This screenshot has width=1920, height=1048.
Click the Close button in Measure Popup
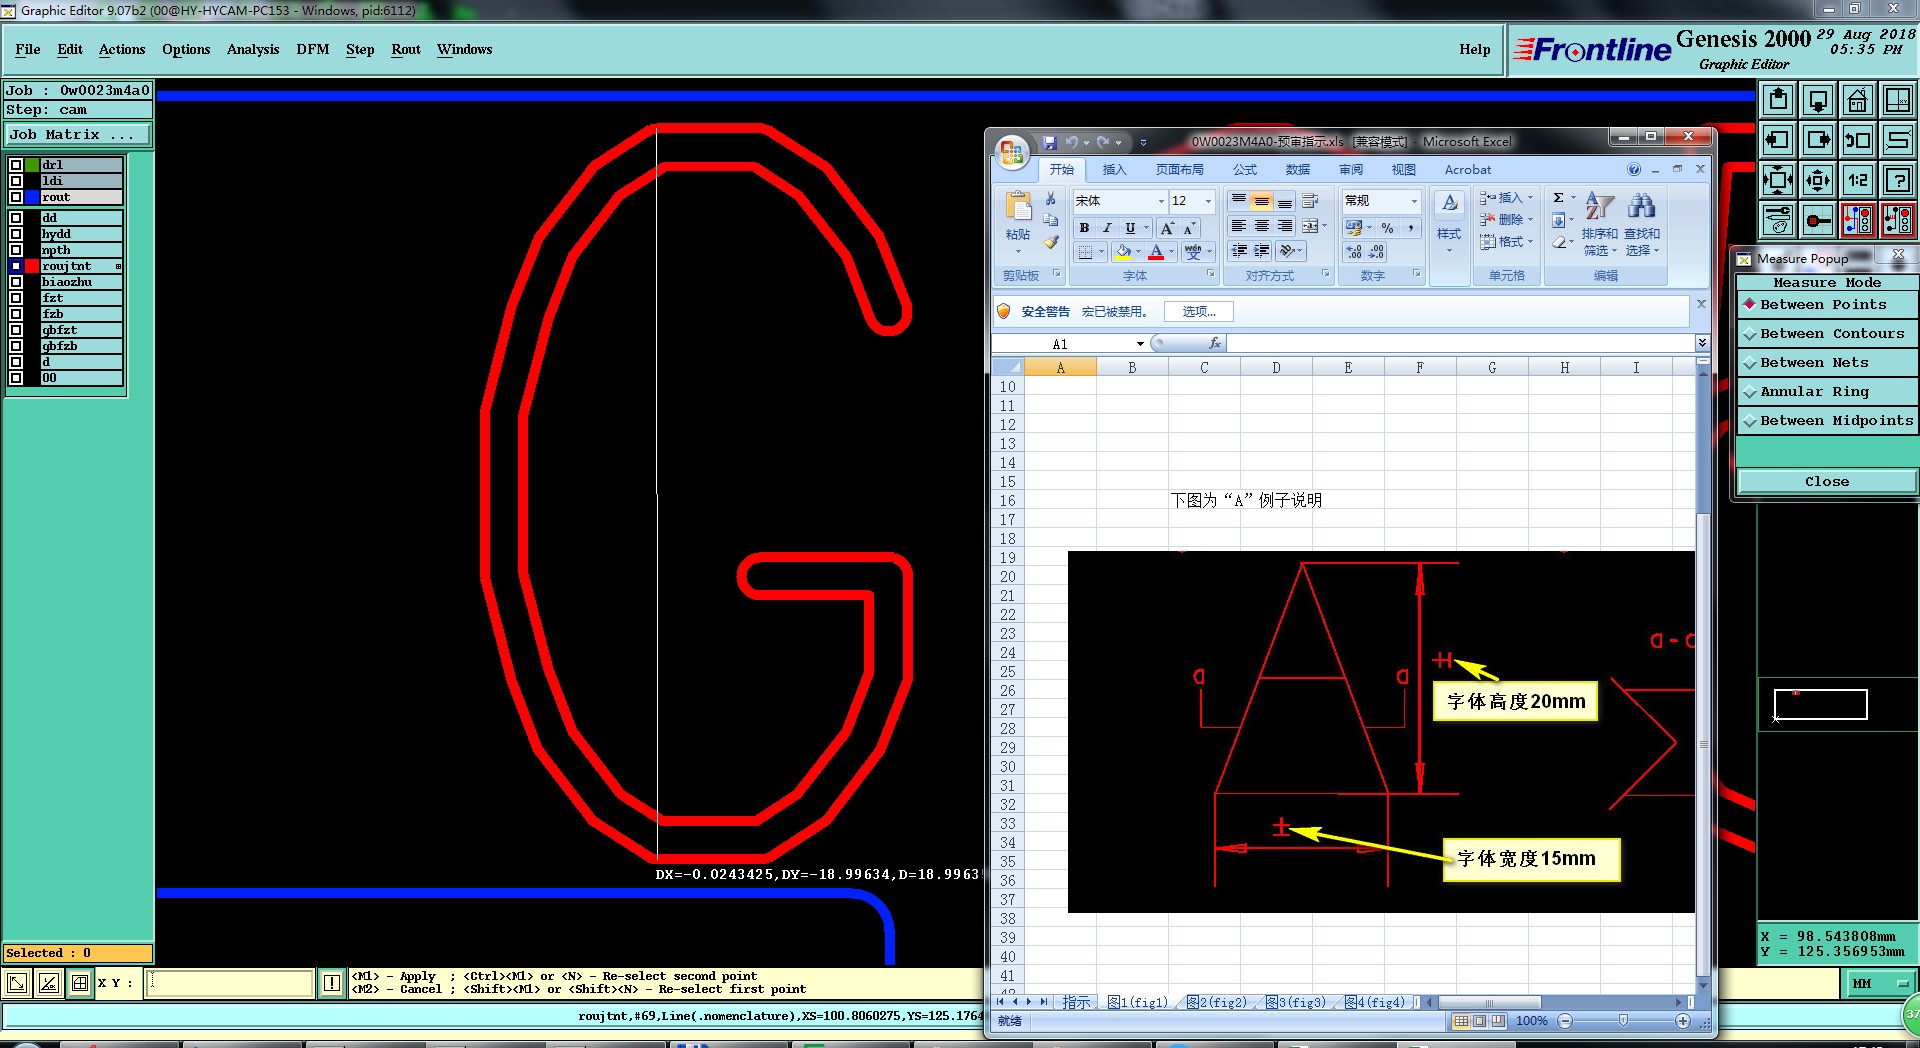coord(1827,481)
